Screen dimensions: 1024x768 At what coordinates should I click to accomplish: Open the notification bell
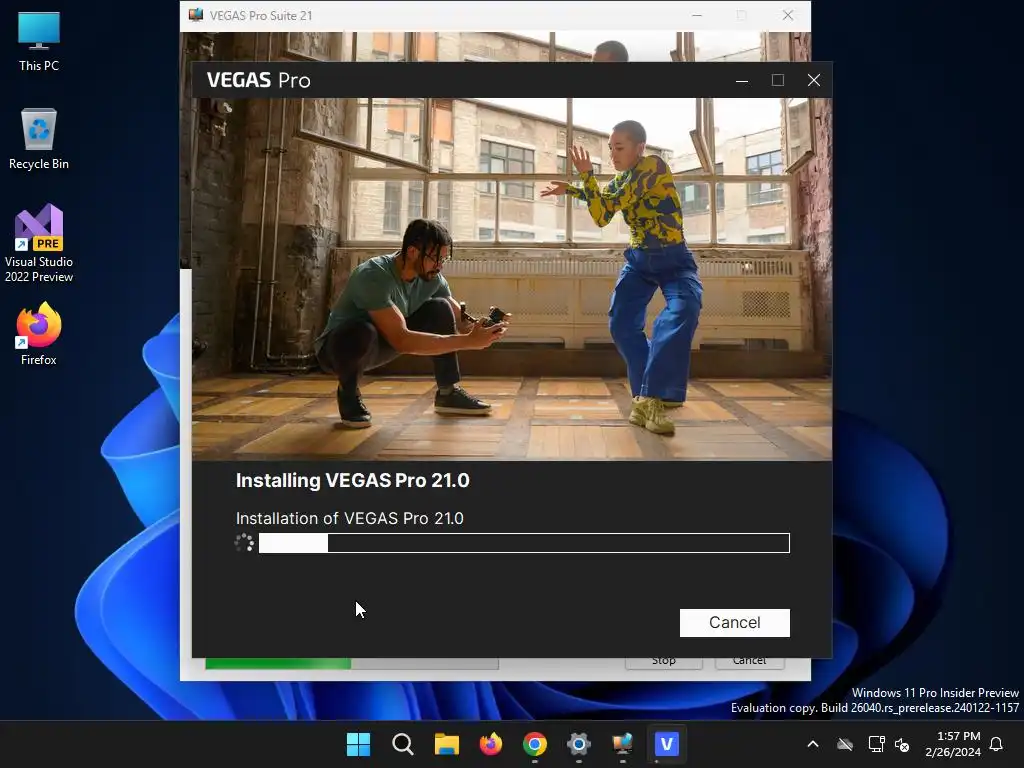(x=996, y=744)
